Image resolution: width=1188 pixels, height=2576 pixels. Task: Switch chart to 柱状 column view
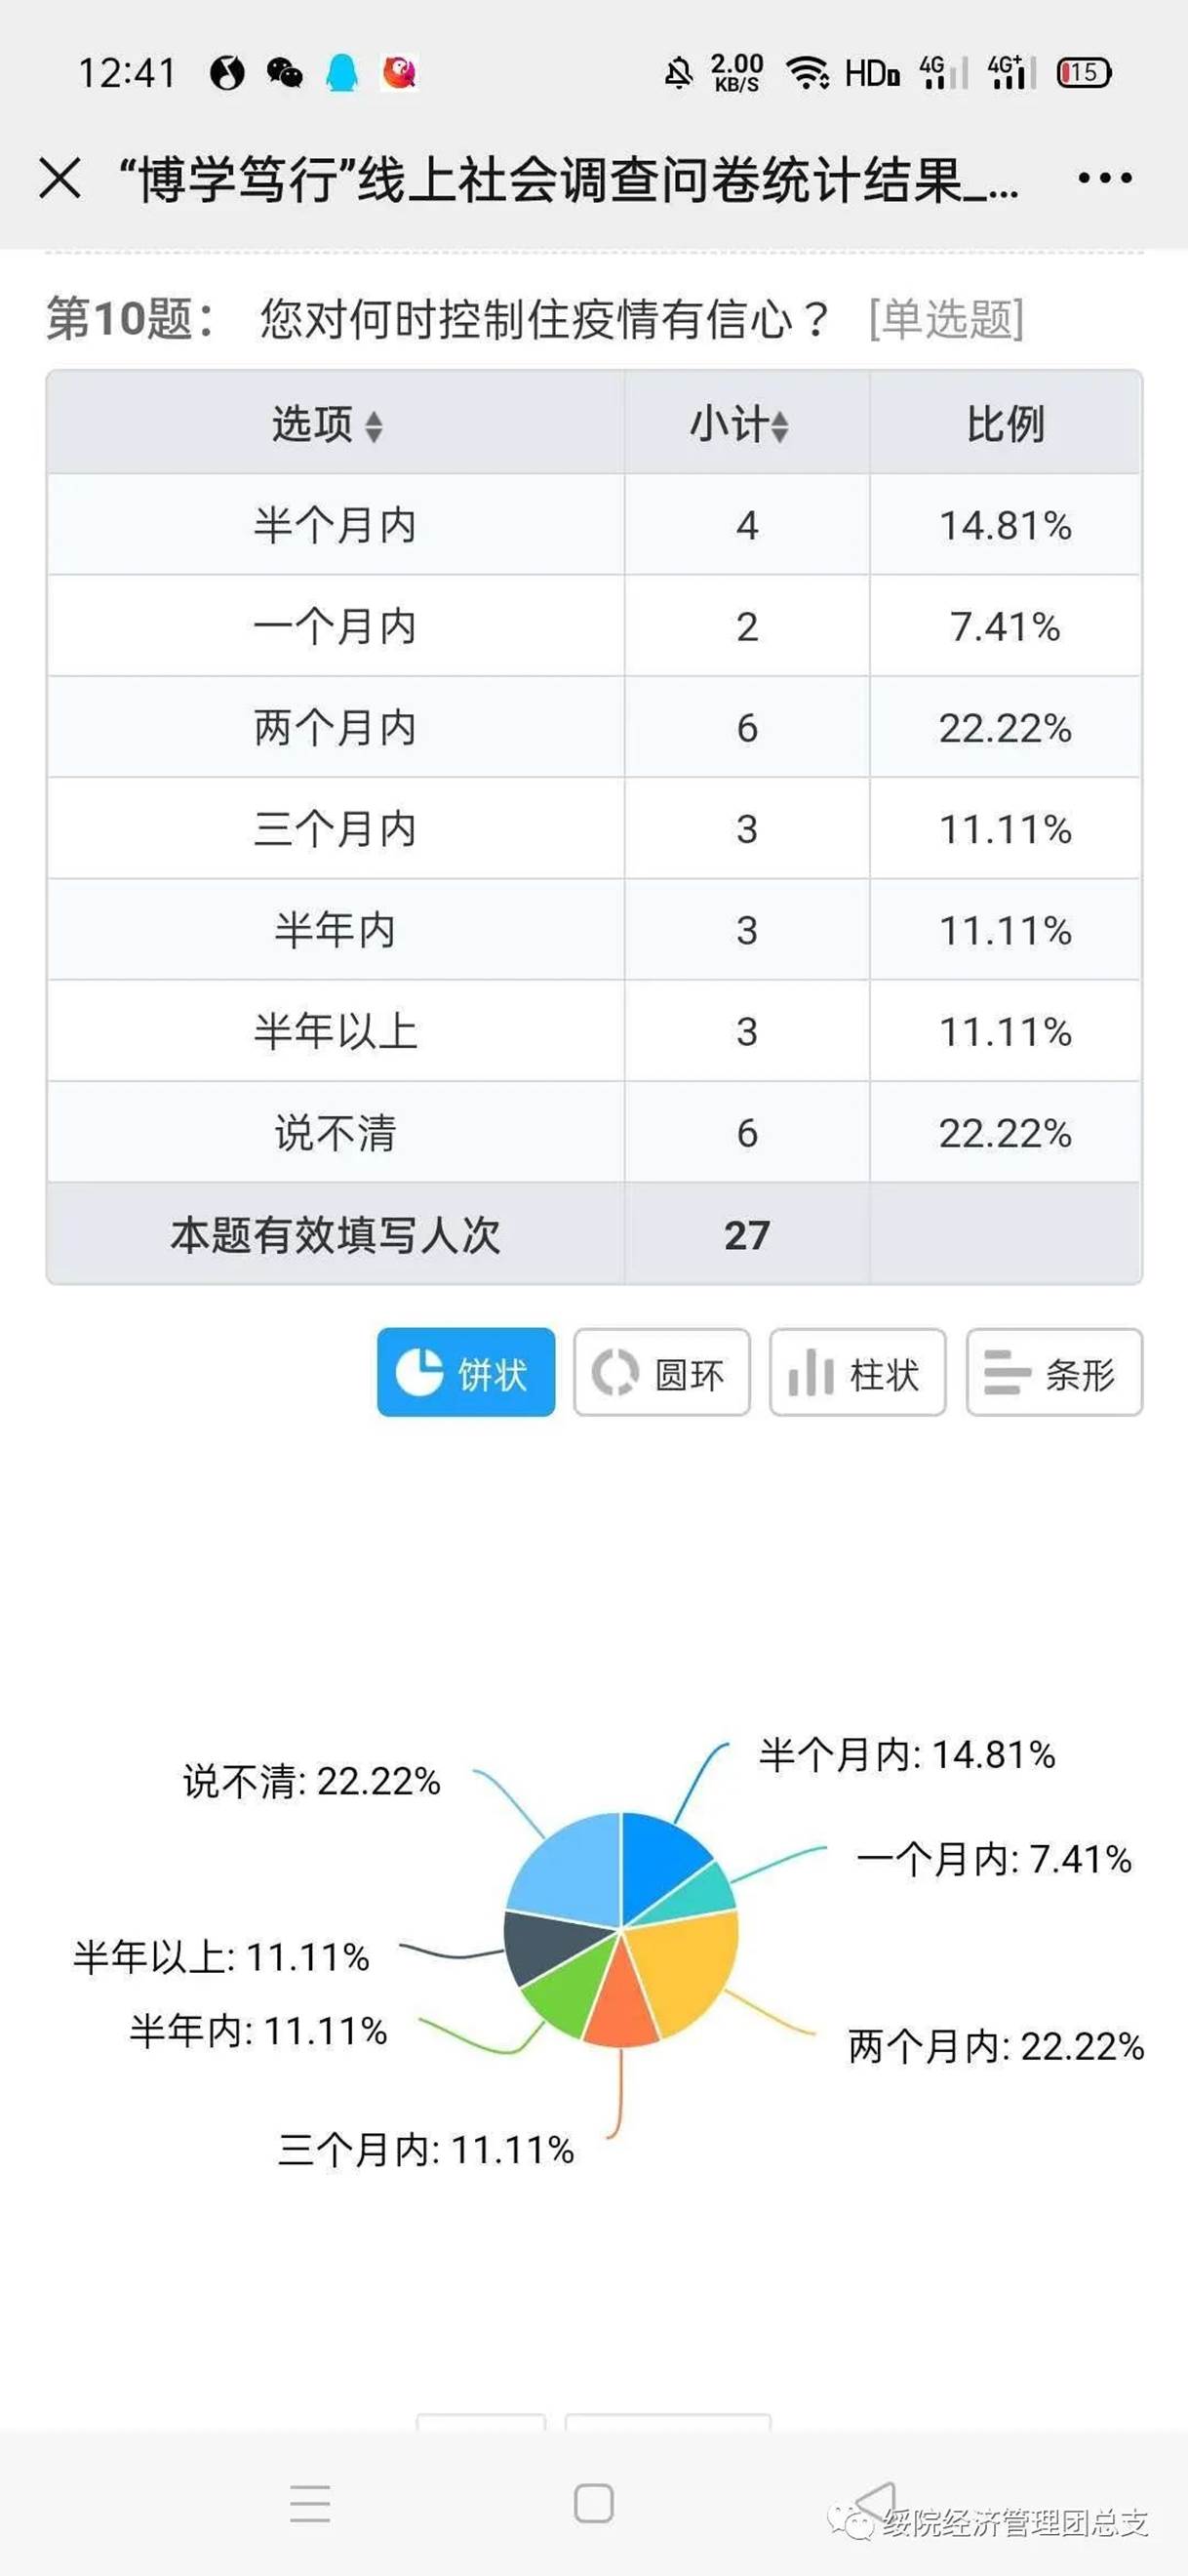[857, 1372]
